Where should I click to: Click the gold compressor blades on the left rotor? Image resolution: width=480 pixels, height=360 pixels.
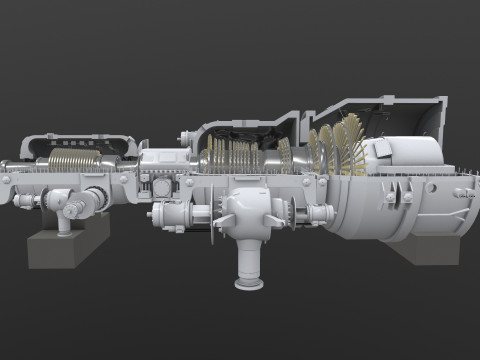75,160
